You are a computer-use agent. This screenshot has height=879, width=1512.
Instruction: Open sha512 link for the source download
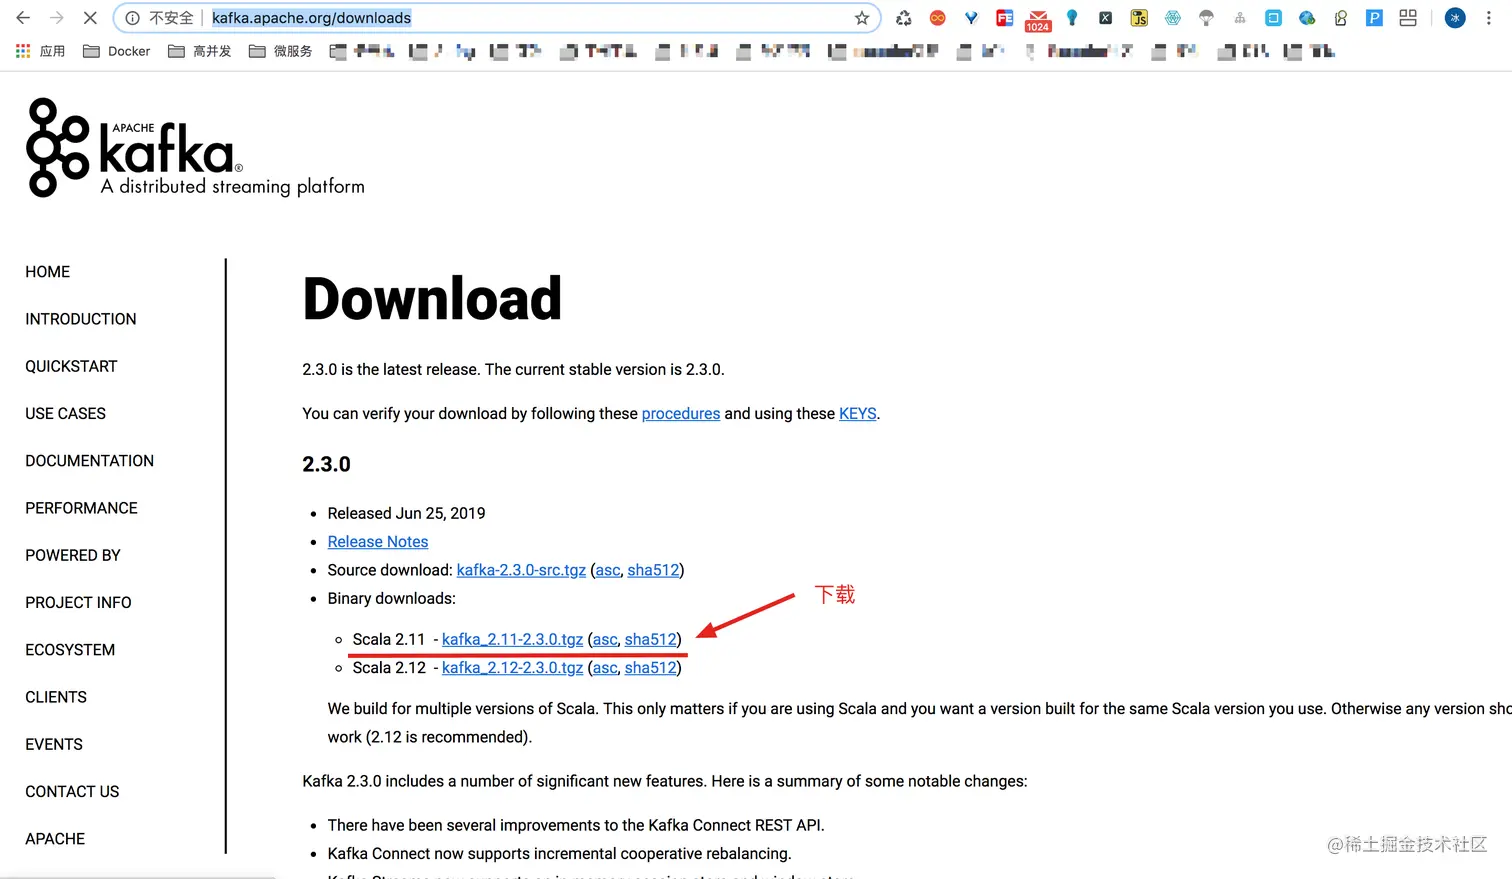[654, 570]
